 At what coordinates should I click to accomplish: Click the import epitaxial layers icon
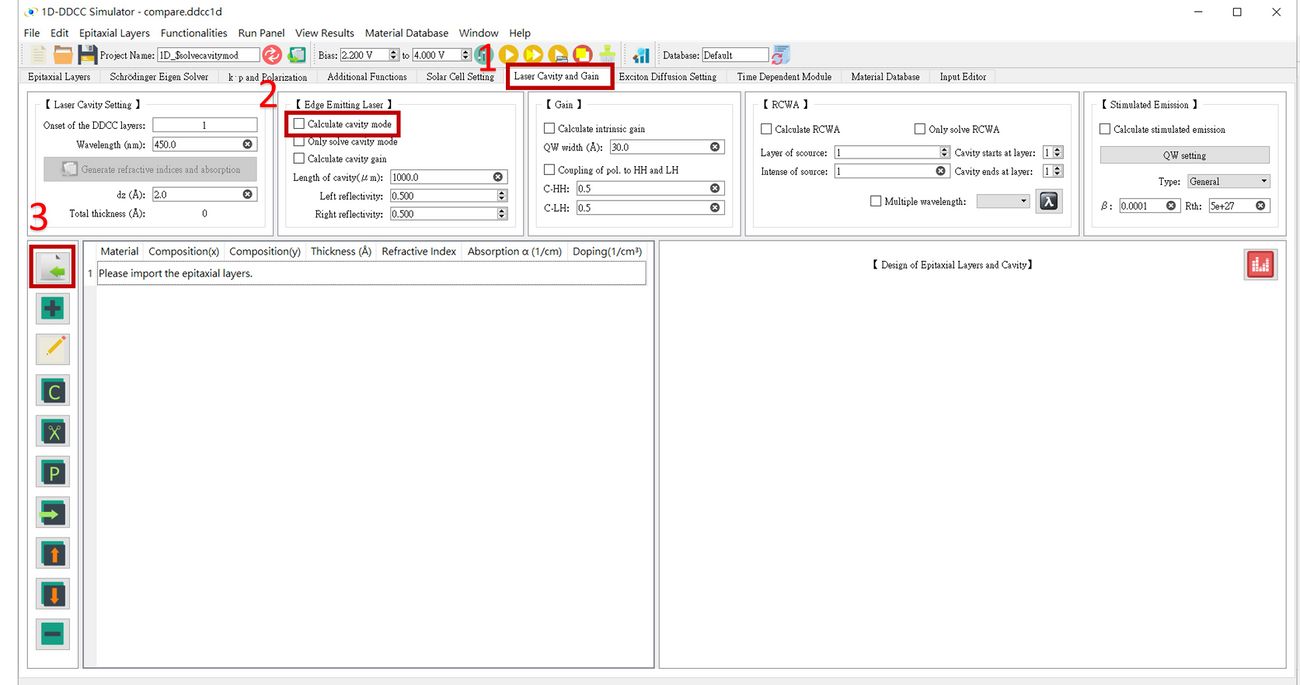coord(52,269)
